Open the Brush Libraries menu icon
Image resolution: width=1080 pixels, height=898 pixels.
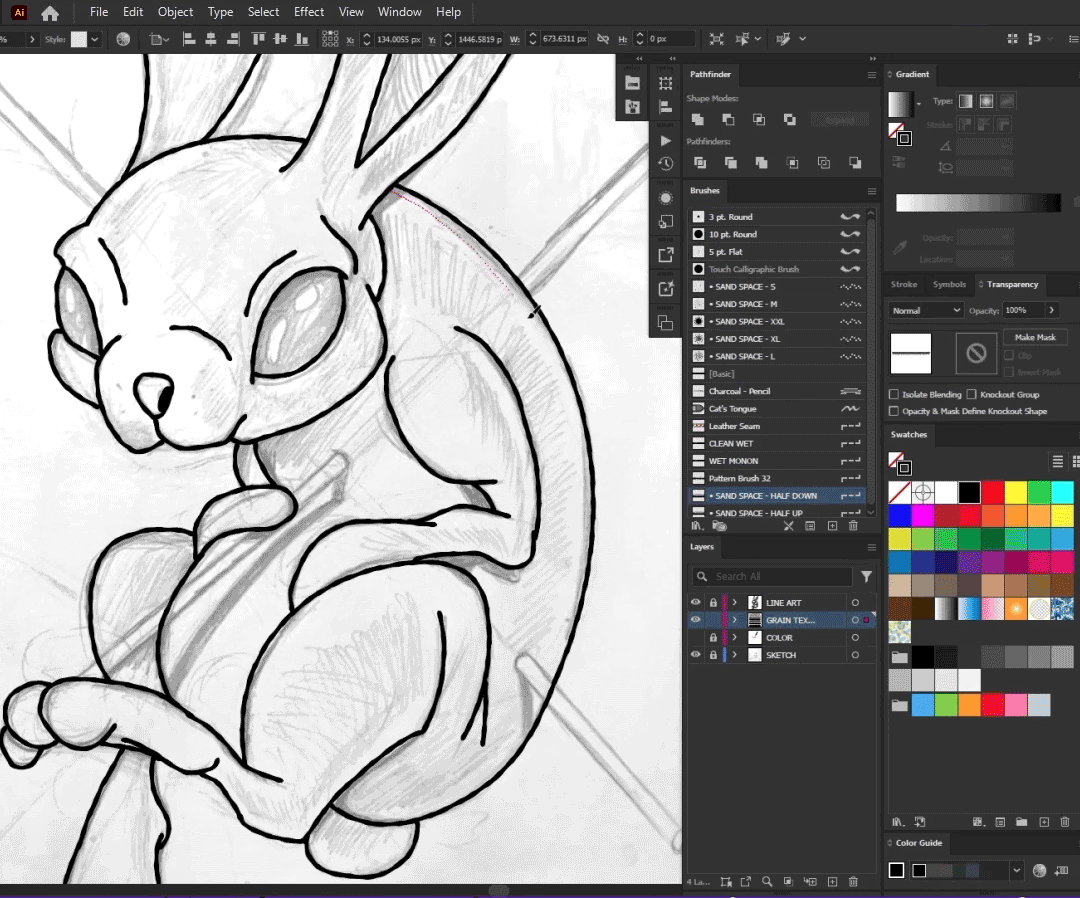pos(697,526)
